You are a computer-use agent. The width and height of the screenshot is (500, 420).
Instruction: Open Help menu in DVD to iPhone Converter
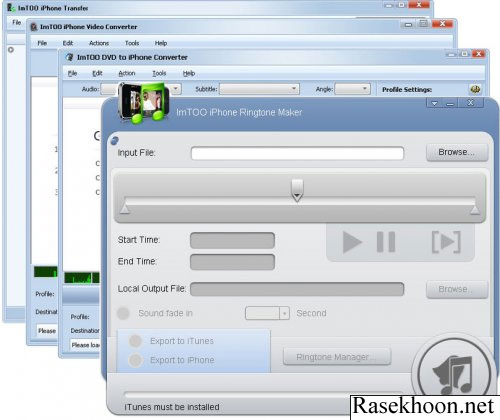click(189, 73)
